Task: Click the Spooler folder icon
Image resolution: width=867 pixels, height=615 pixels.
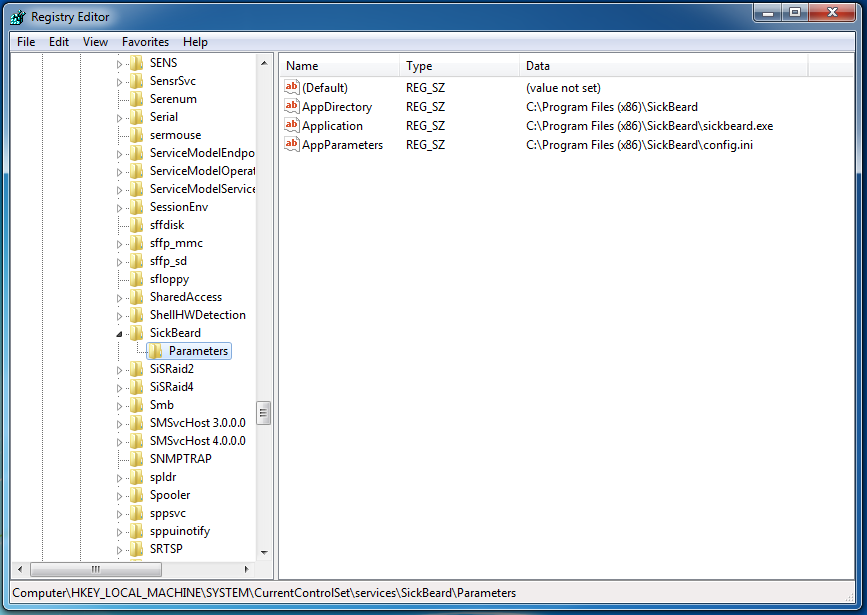Action: click(137, 495)
